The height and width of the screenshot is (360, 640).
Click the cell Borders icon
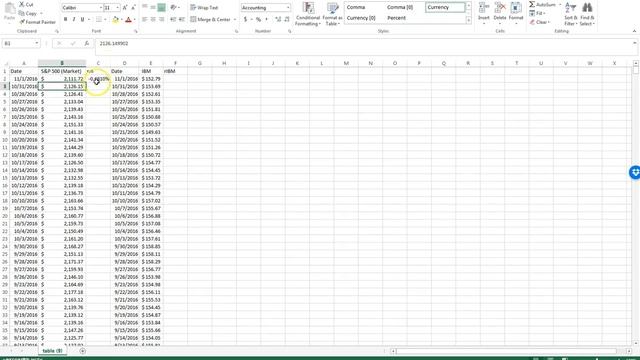tap(98, 19)
